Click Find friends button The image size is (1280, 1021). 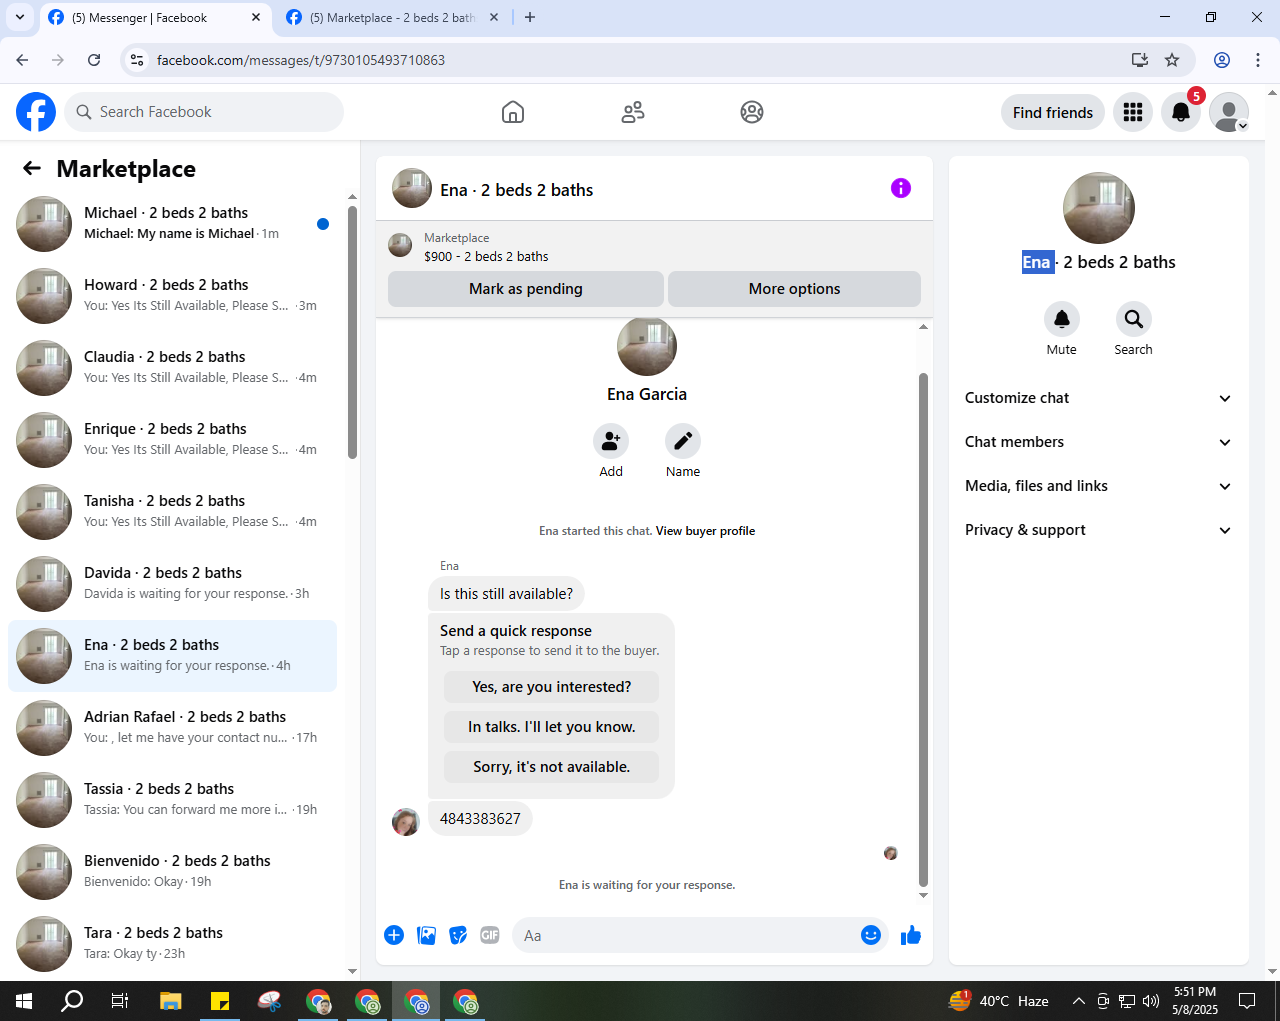click(x=1053, y=112)
